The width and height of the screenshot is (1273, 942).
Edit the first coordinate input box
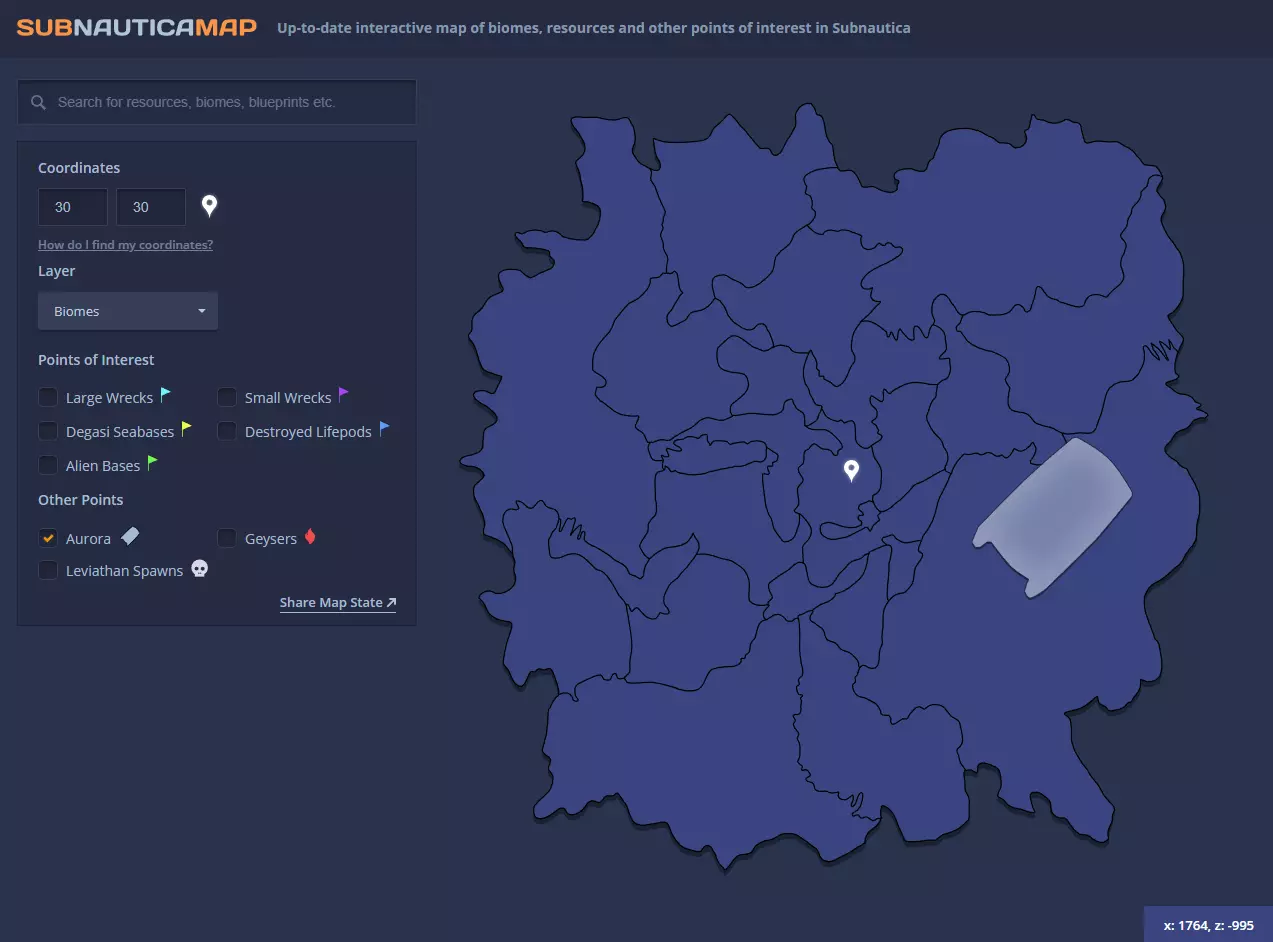tap(73, 207)
